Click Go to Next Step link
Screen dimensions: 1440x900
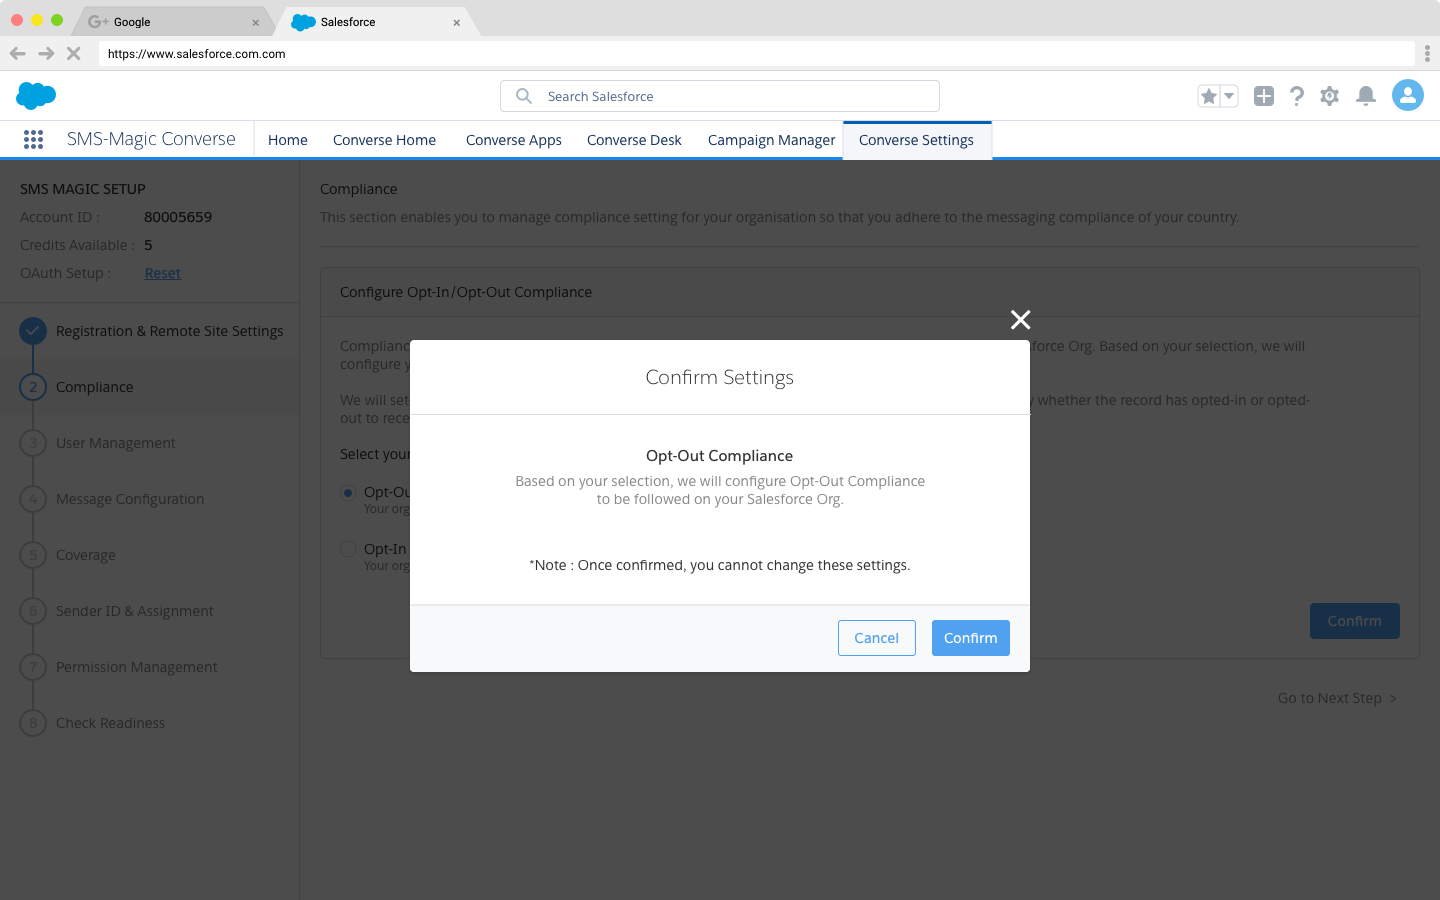(x=1337, y=698)
